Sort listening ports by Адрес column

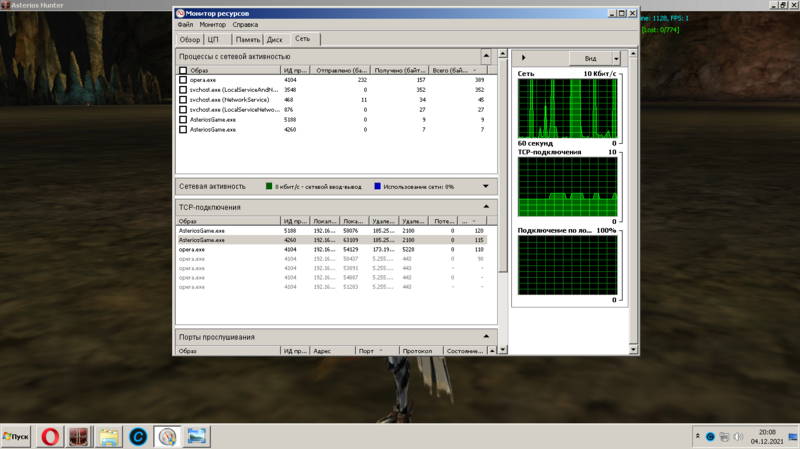coord(332,351)
